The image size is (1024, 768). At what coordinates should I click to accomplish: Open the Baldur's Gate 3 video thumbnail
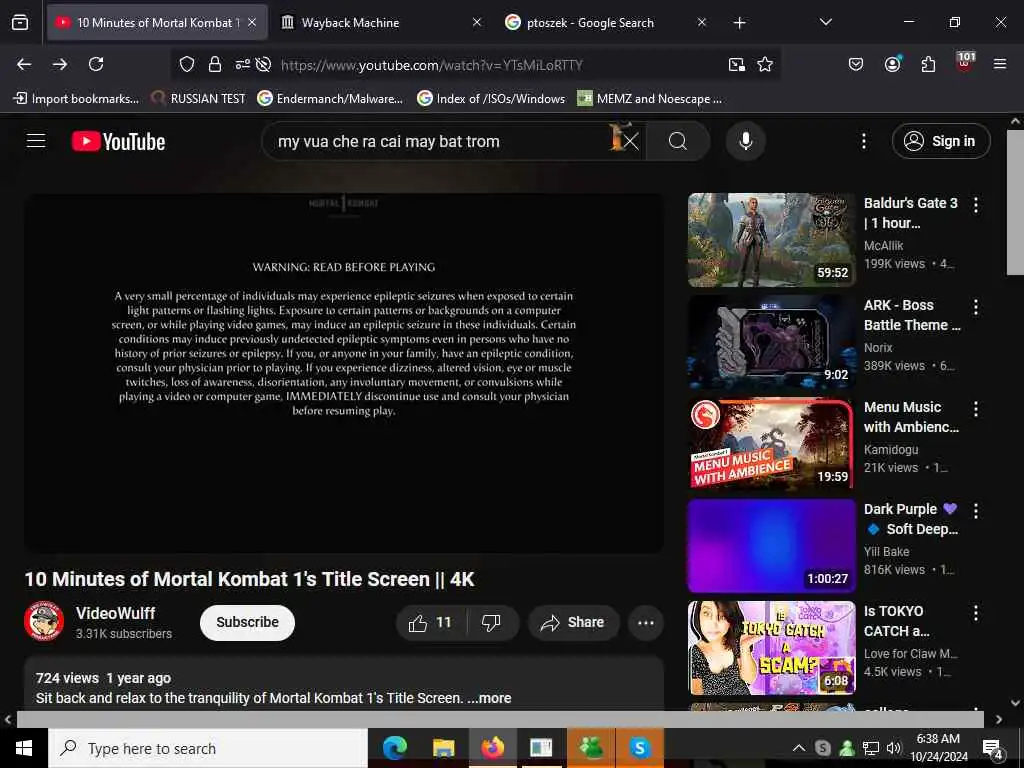tap(771, 240)
